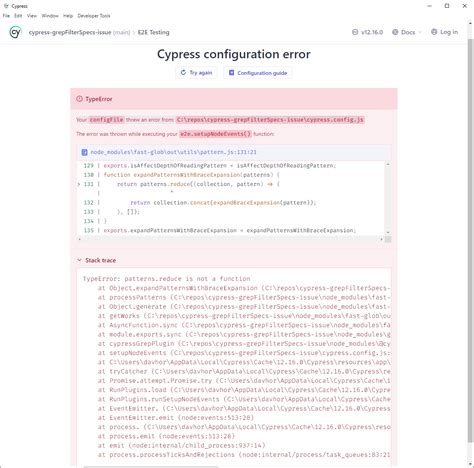The height and width of the screenshot is (468, 474).
Task: Minimize the Cypress window
Action: coord(430,6)
